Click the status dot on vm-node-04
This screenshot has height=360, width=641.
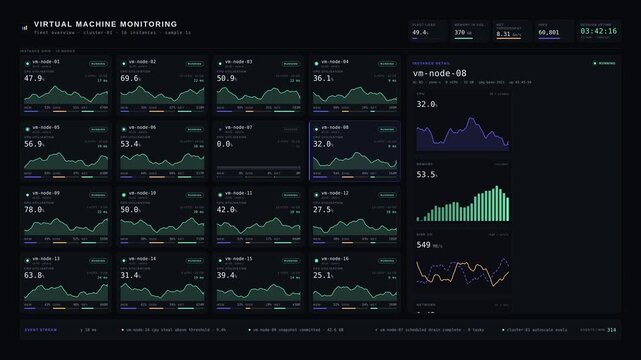[316, 64]
